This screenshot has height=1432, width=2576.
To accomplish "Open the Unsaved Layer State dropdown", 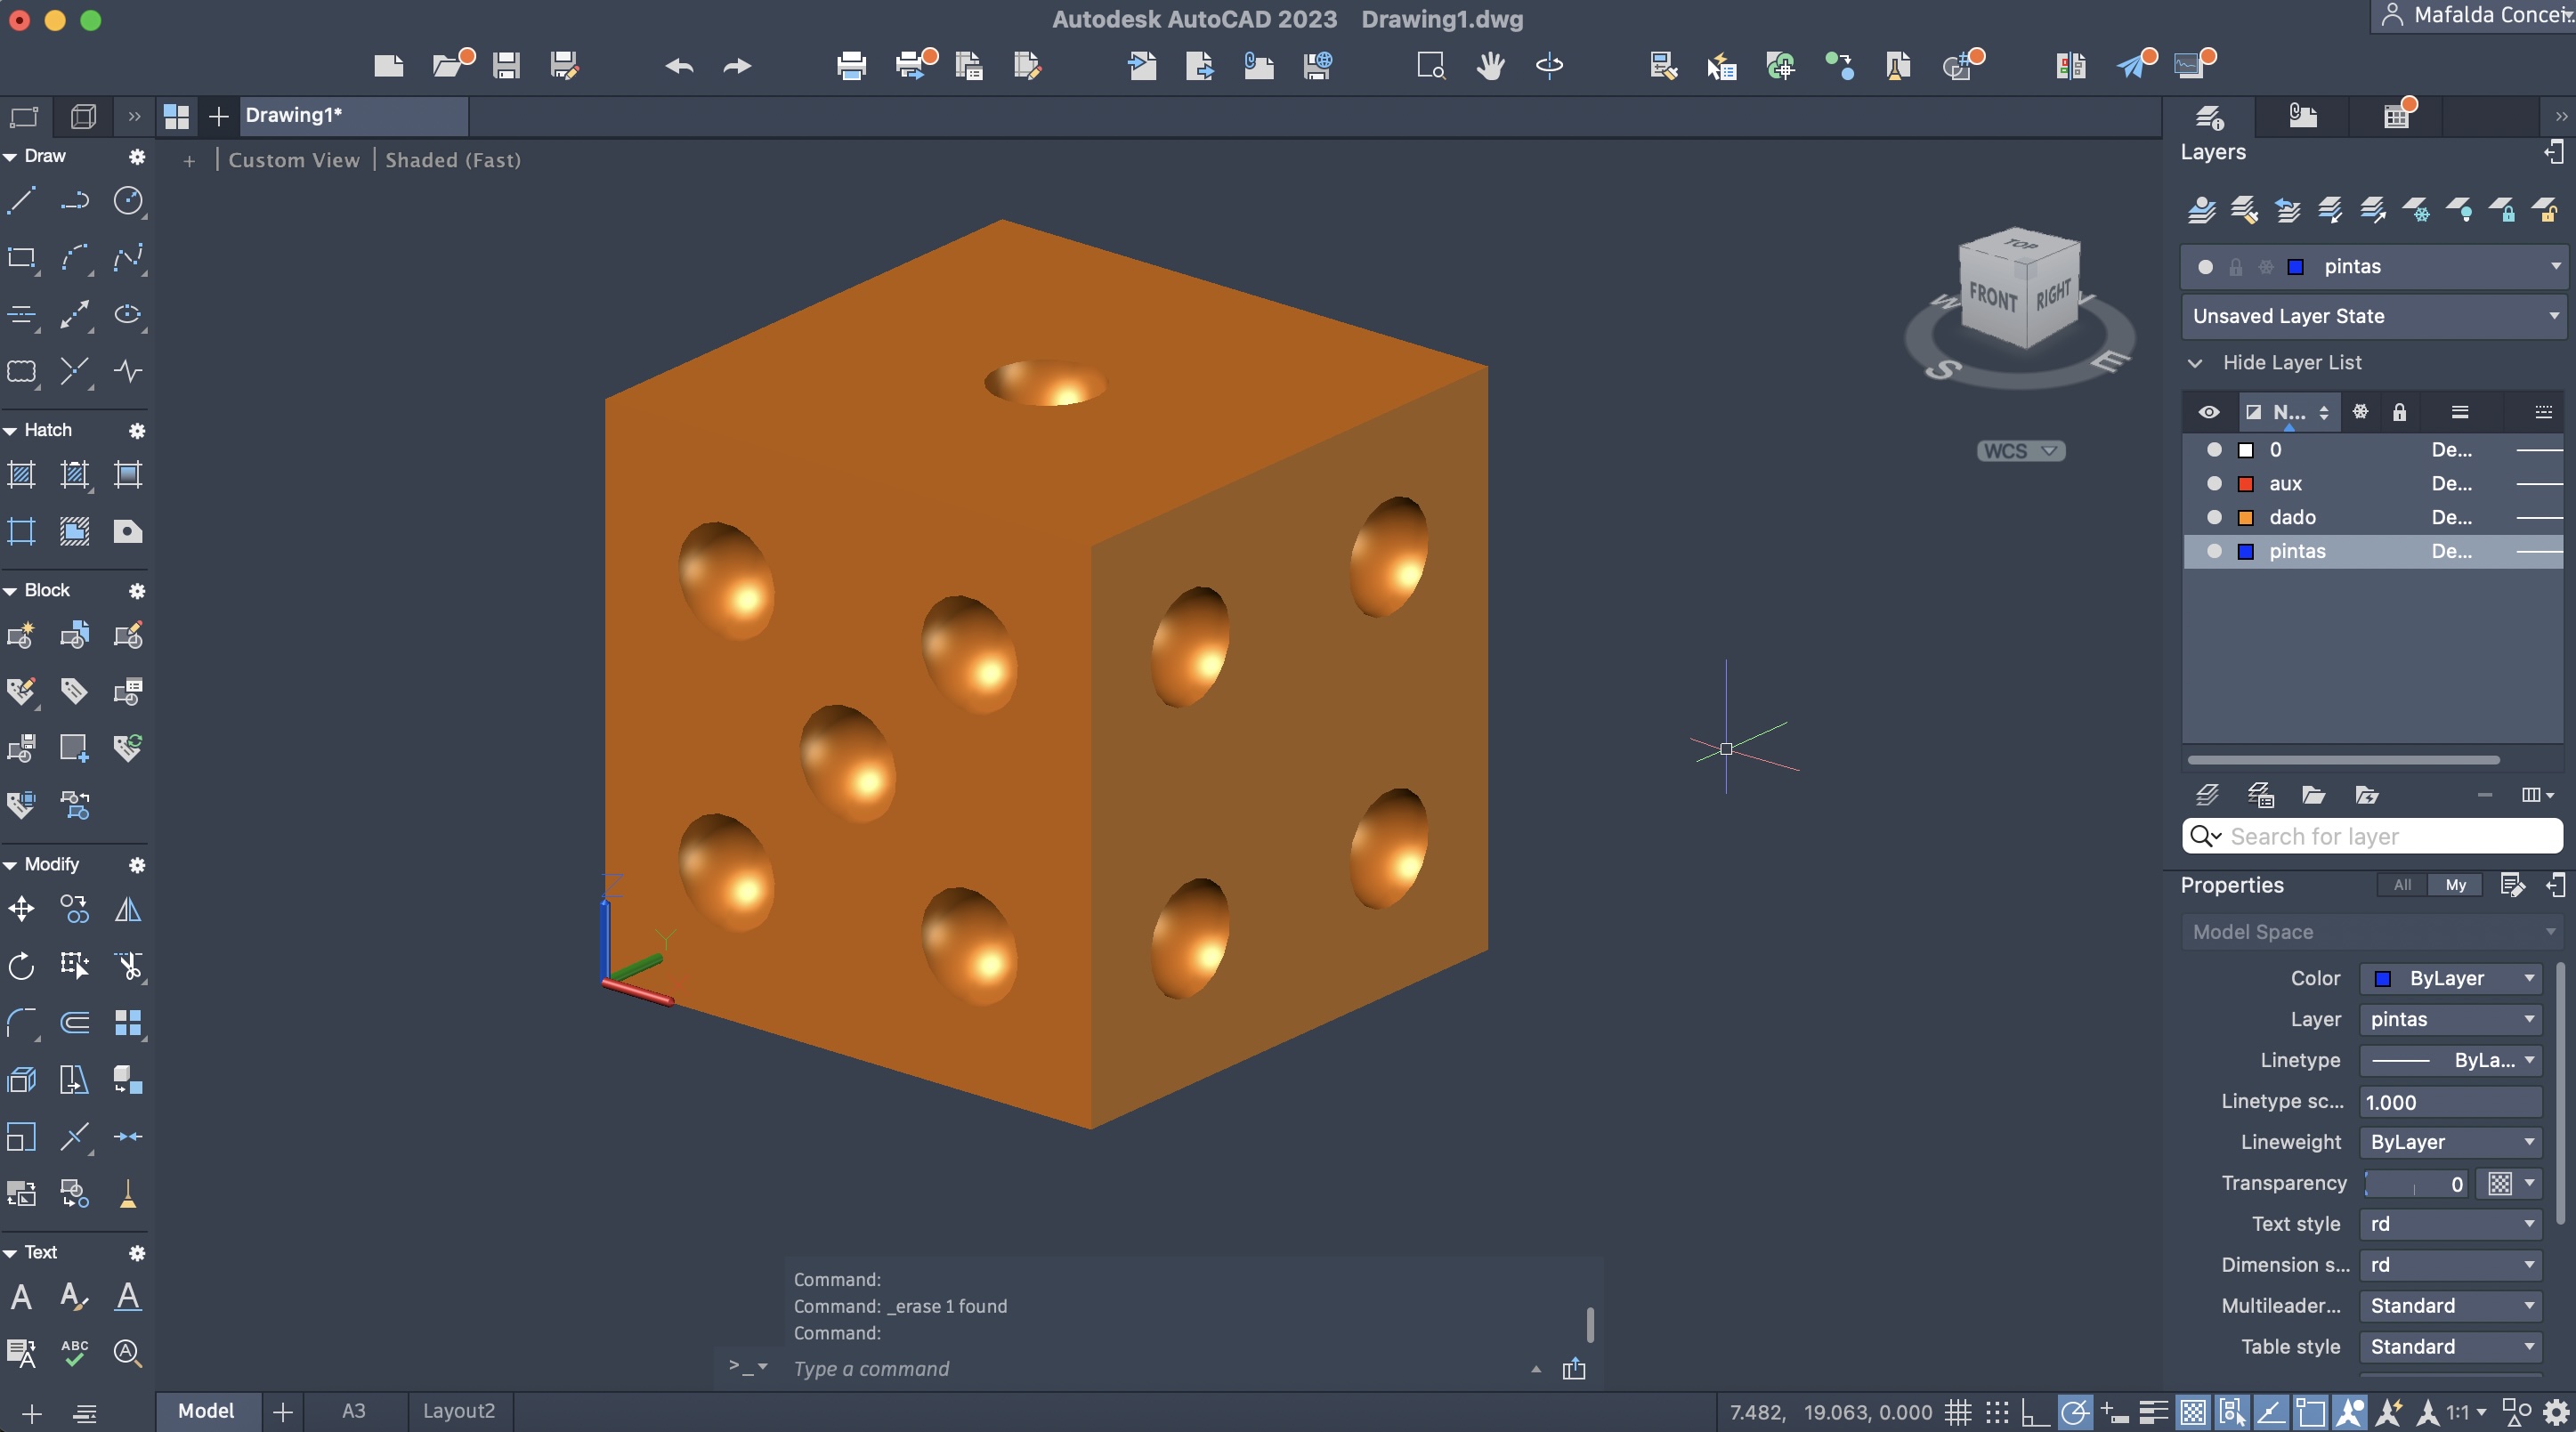I will pos(2372,316).
